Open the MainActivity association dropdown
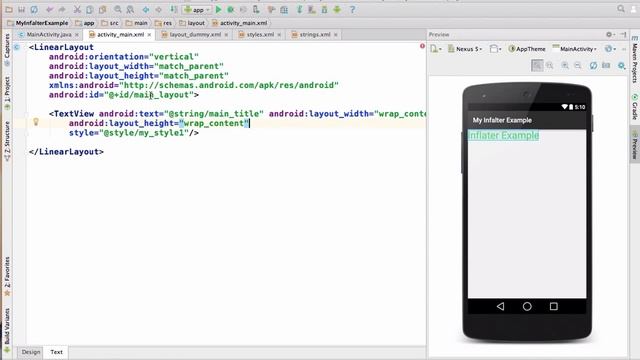The image size is (640, 360). [x=574, y=49]
